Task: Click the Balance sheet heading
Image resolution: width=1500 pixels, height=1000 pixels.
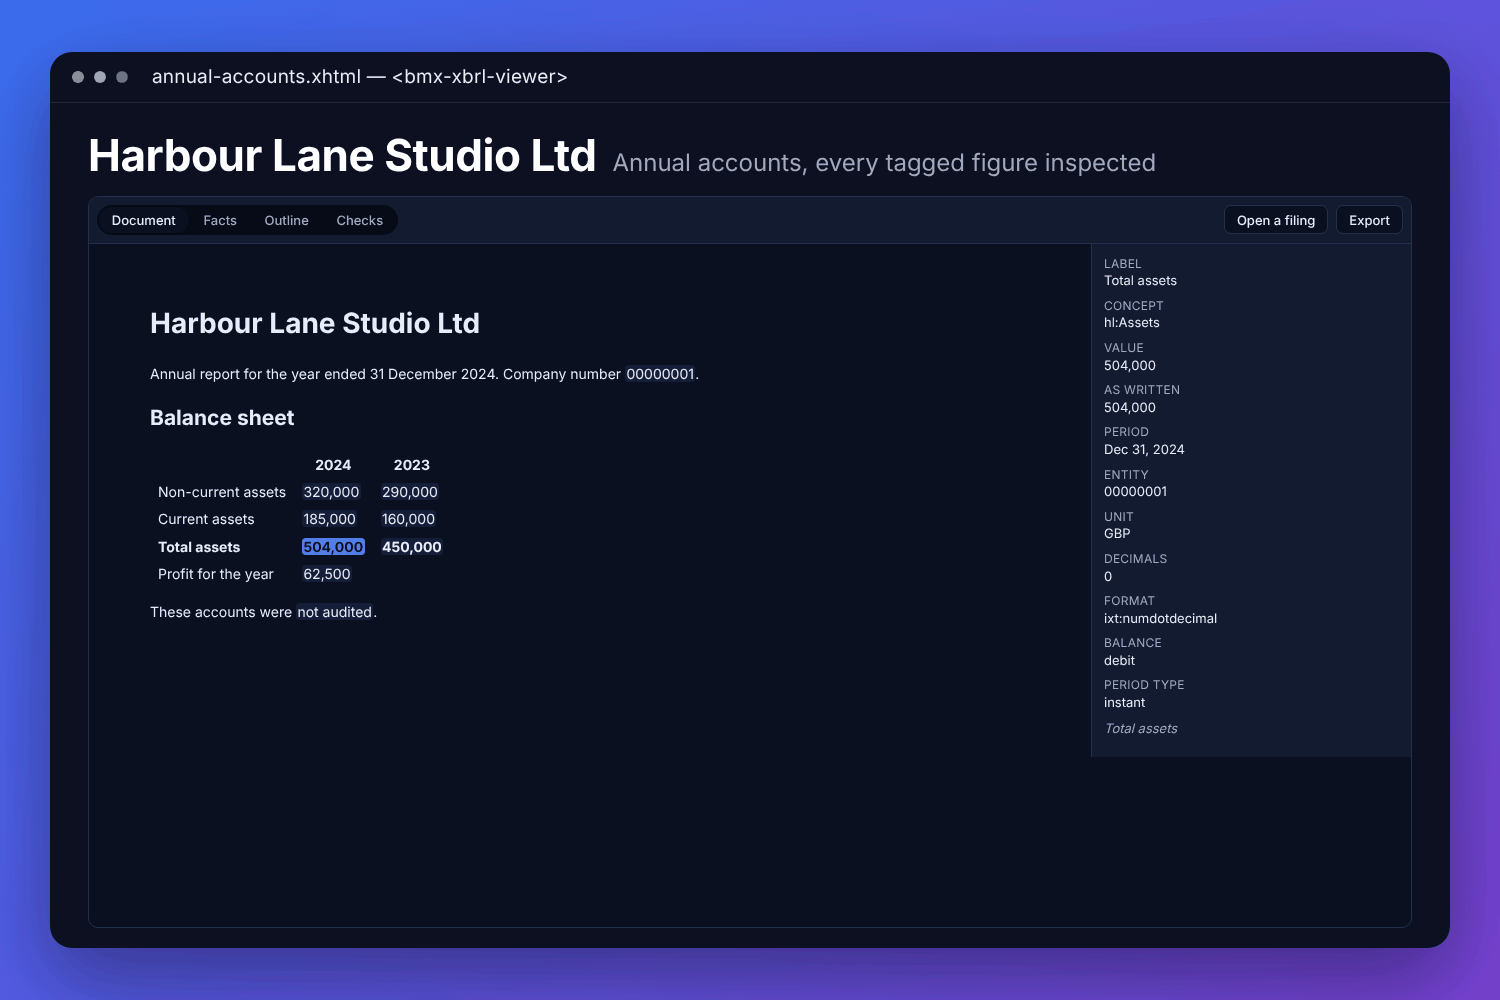Action: [222, 418]
